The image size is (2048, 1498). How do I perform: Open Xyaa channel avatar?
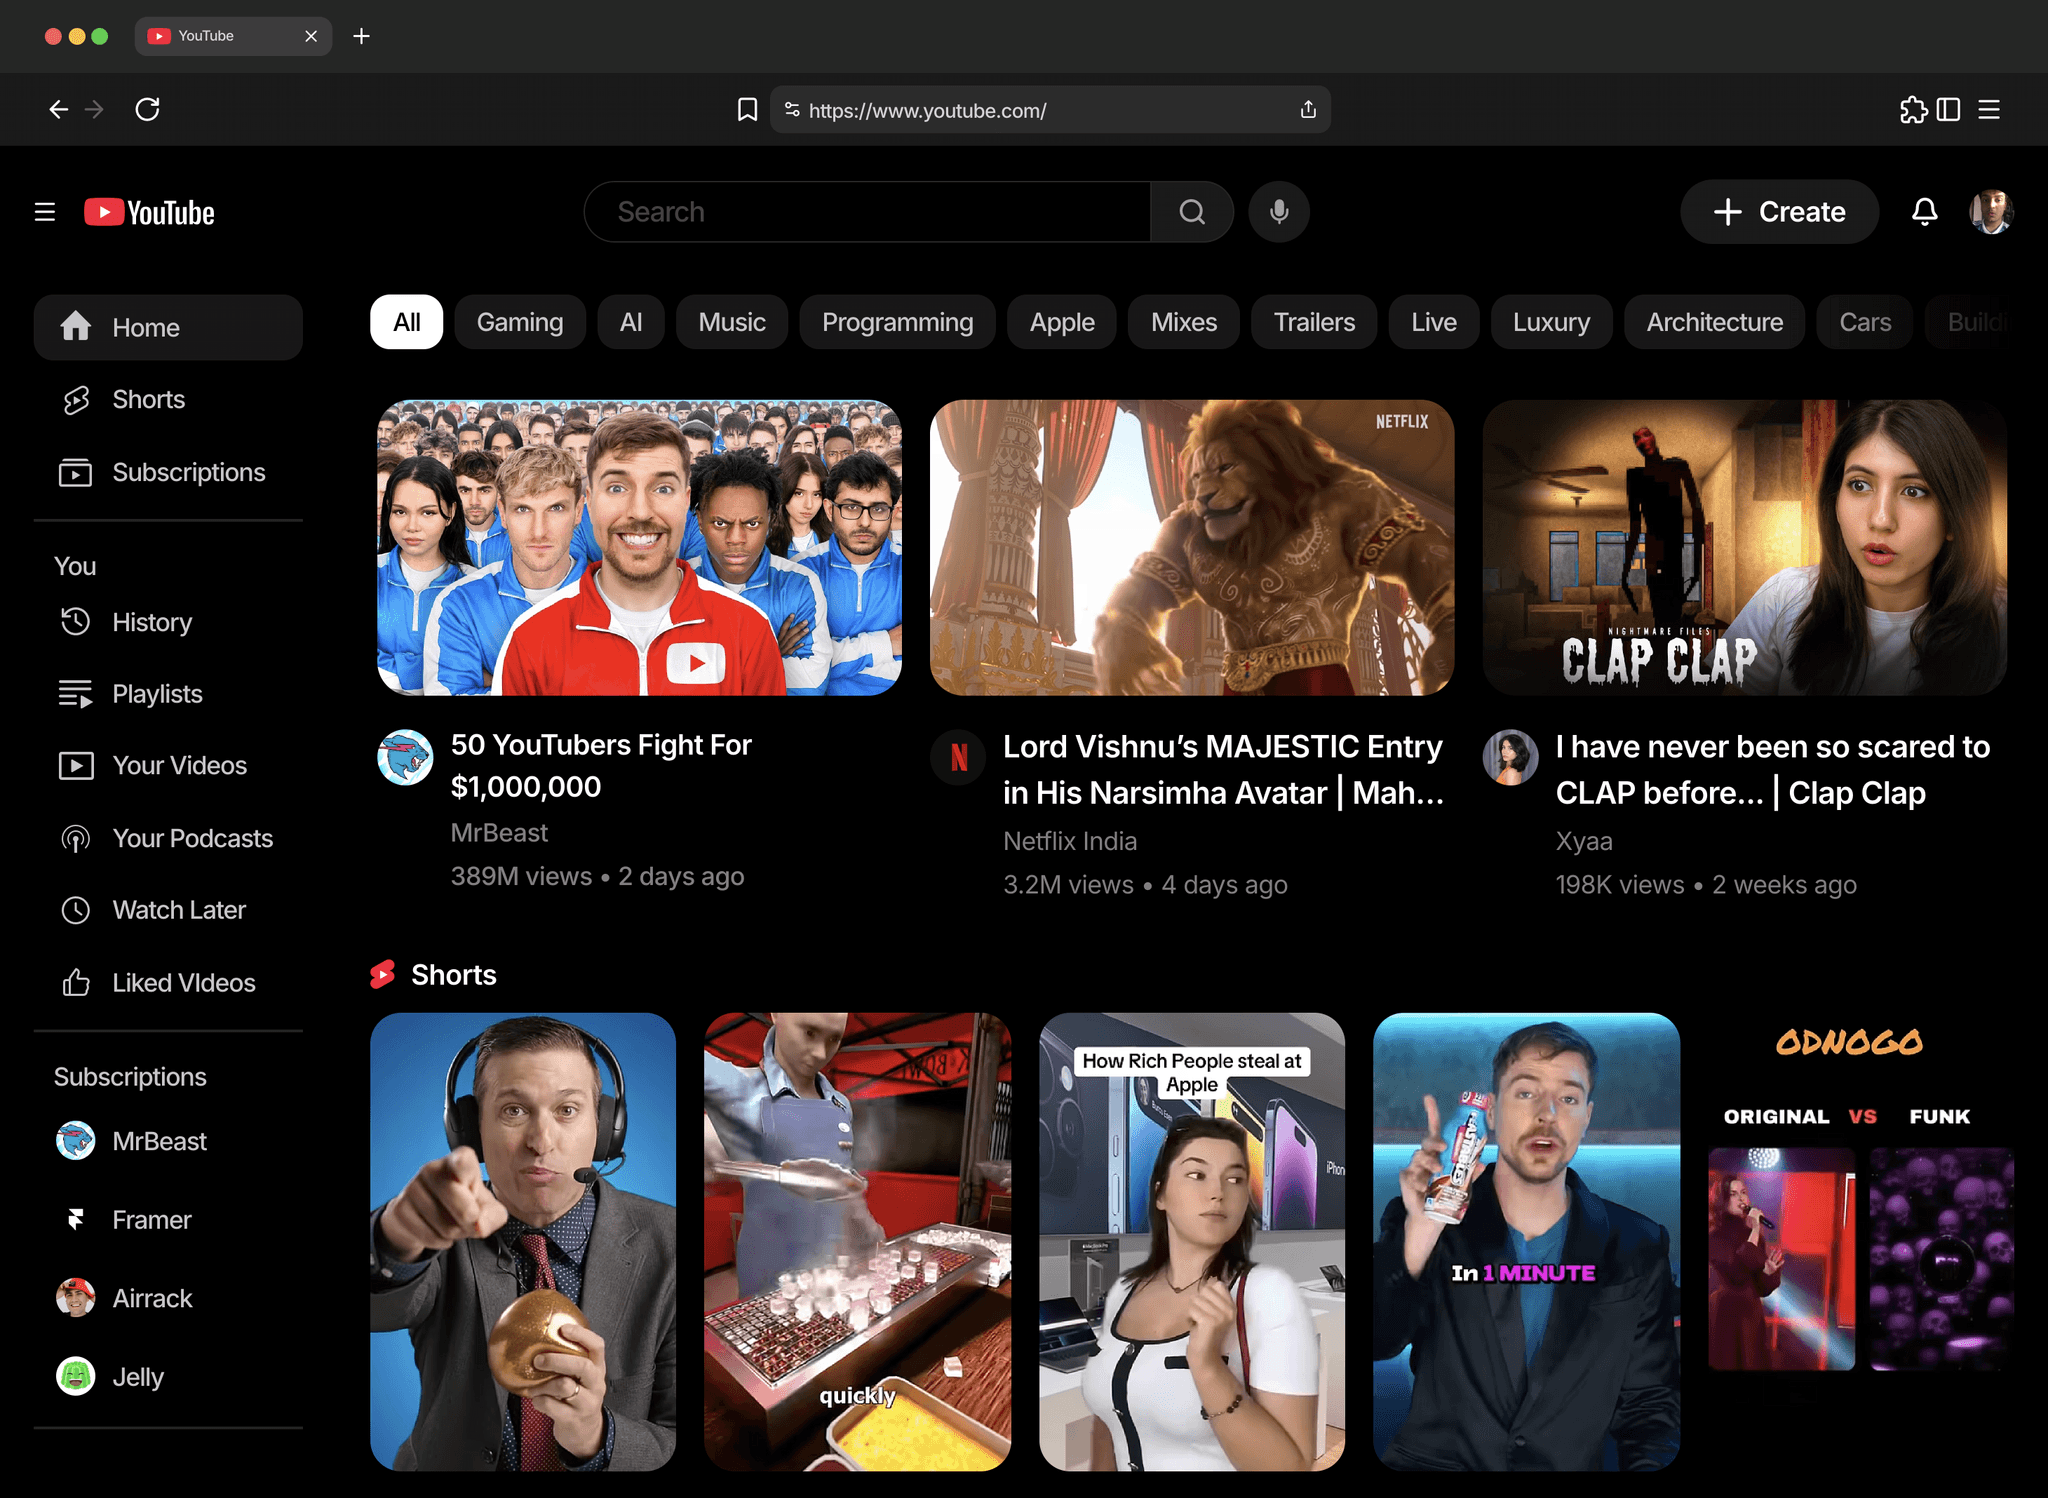tap(1510, 757)
